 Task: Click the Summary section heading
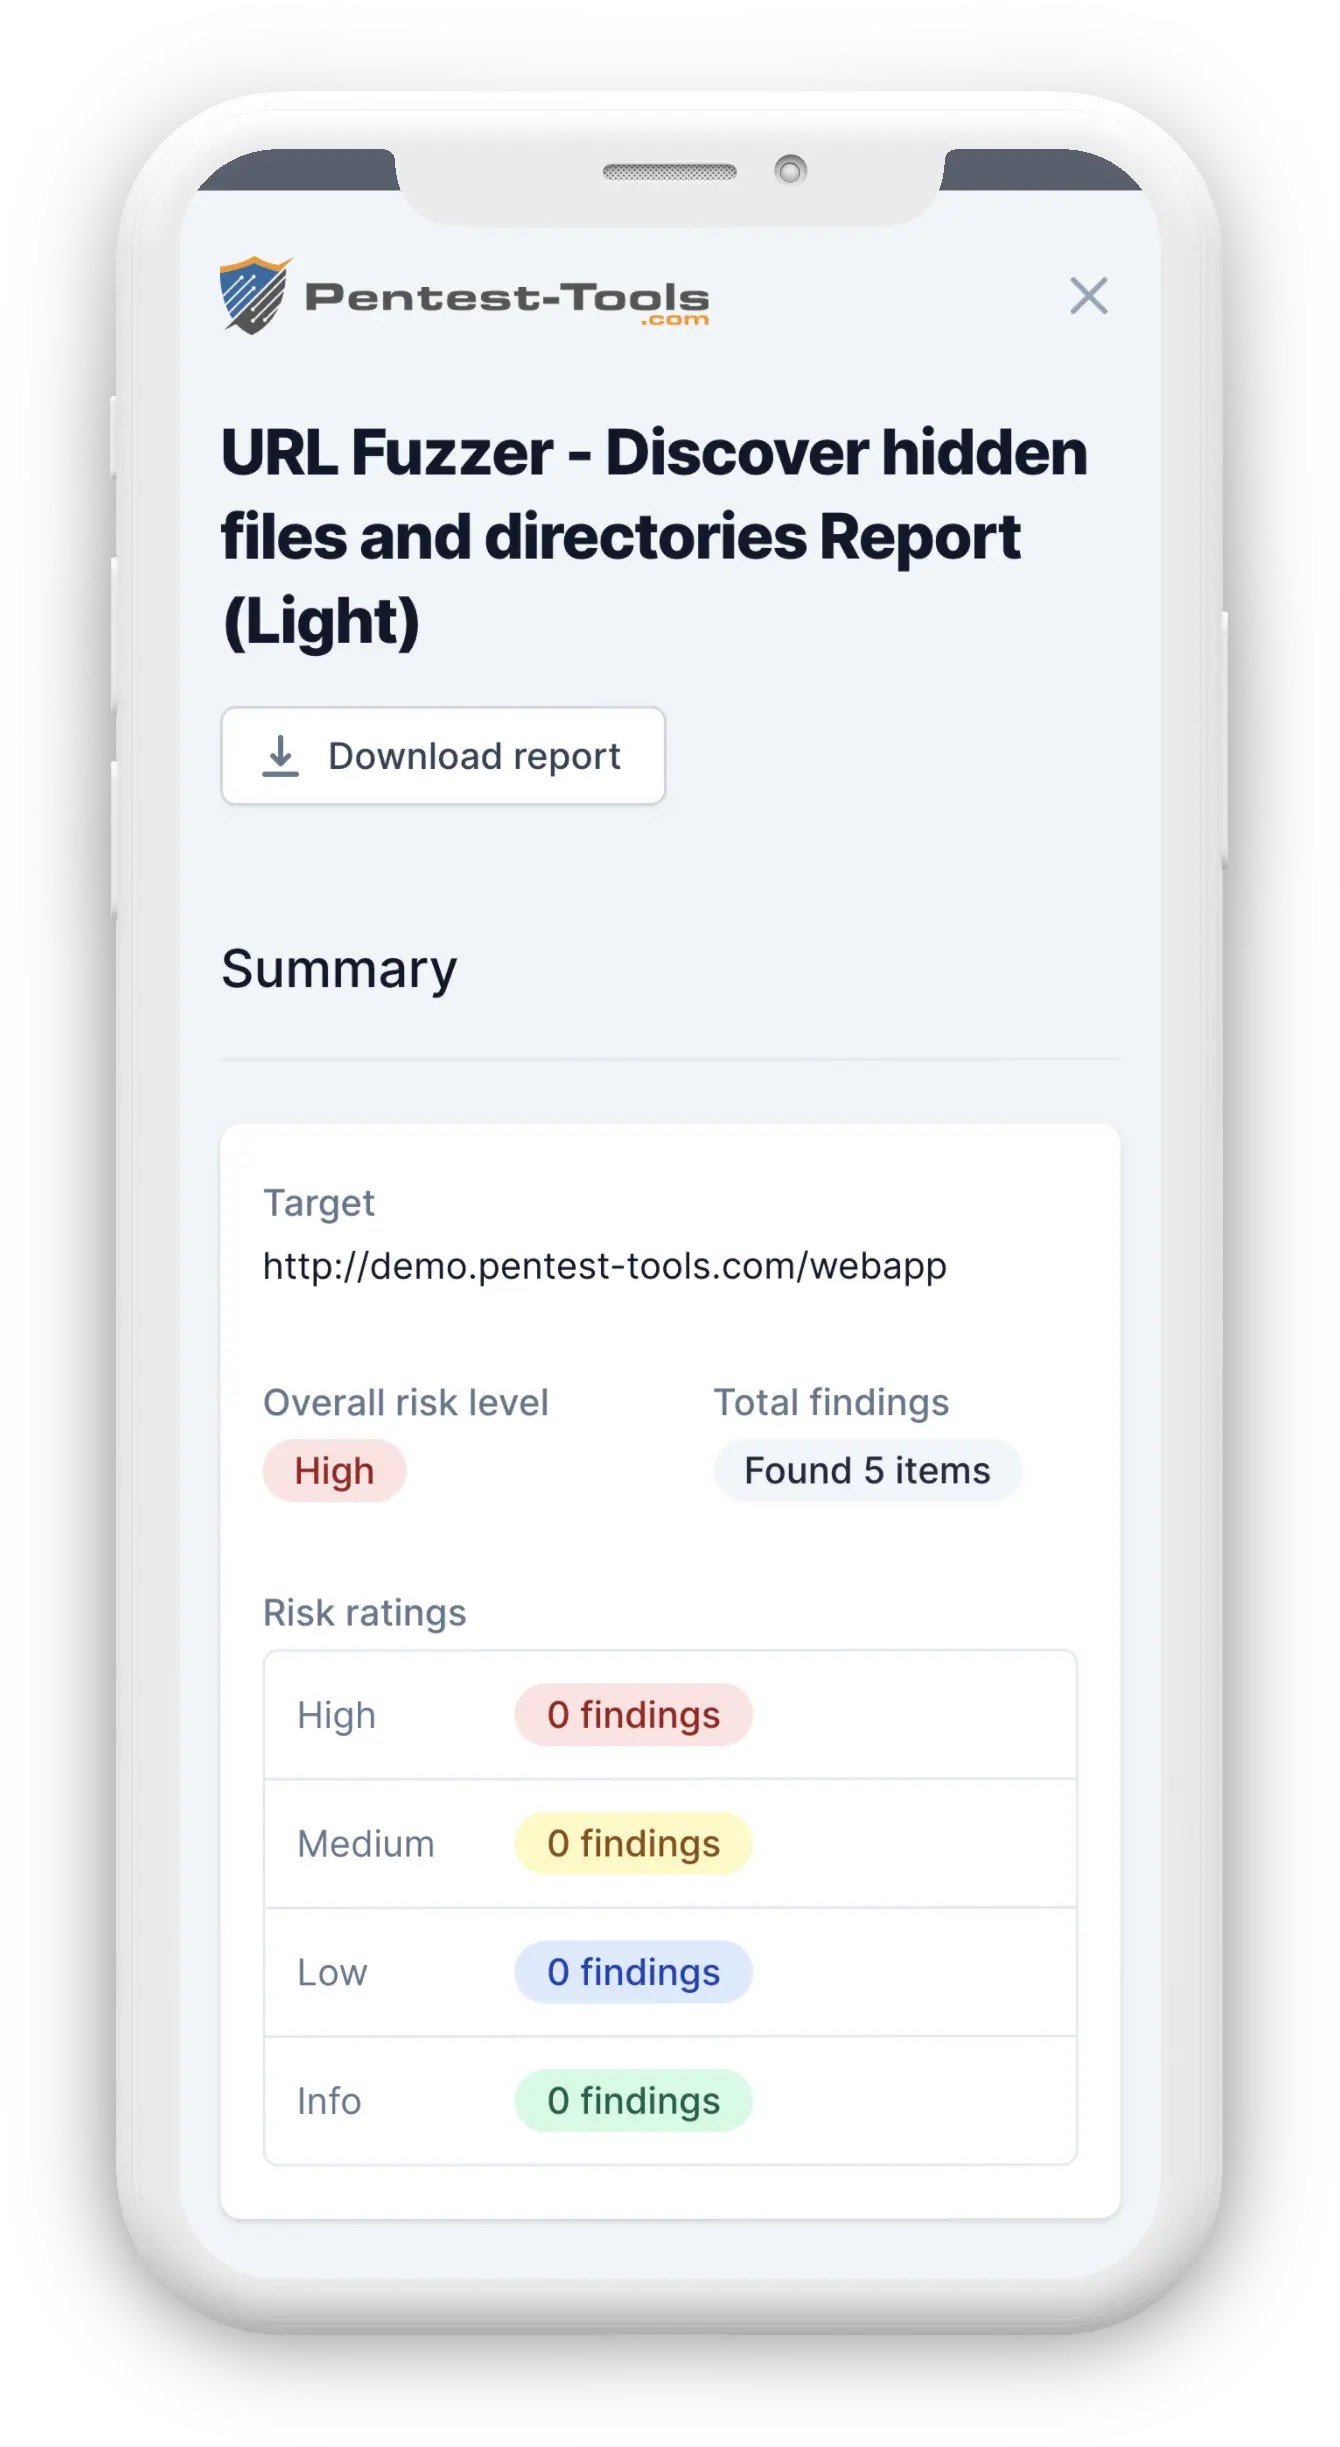[339, 969]
